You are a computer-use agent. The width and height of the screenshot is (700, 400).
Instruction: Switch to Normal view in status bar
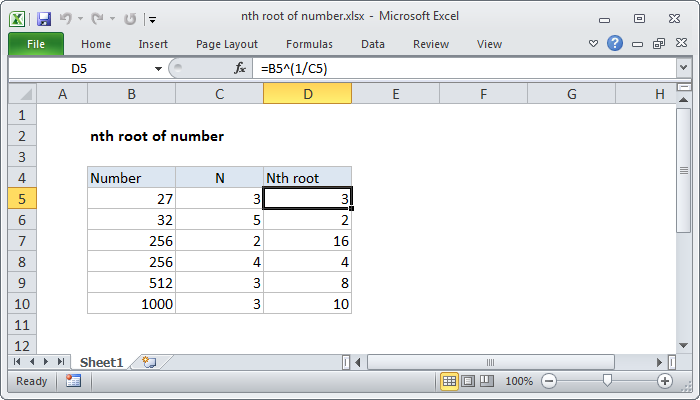pos(450,381)
